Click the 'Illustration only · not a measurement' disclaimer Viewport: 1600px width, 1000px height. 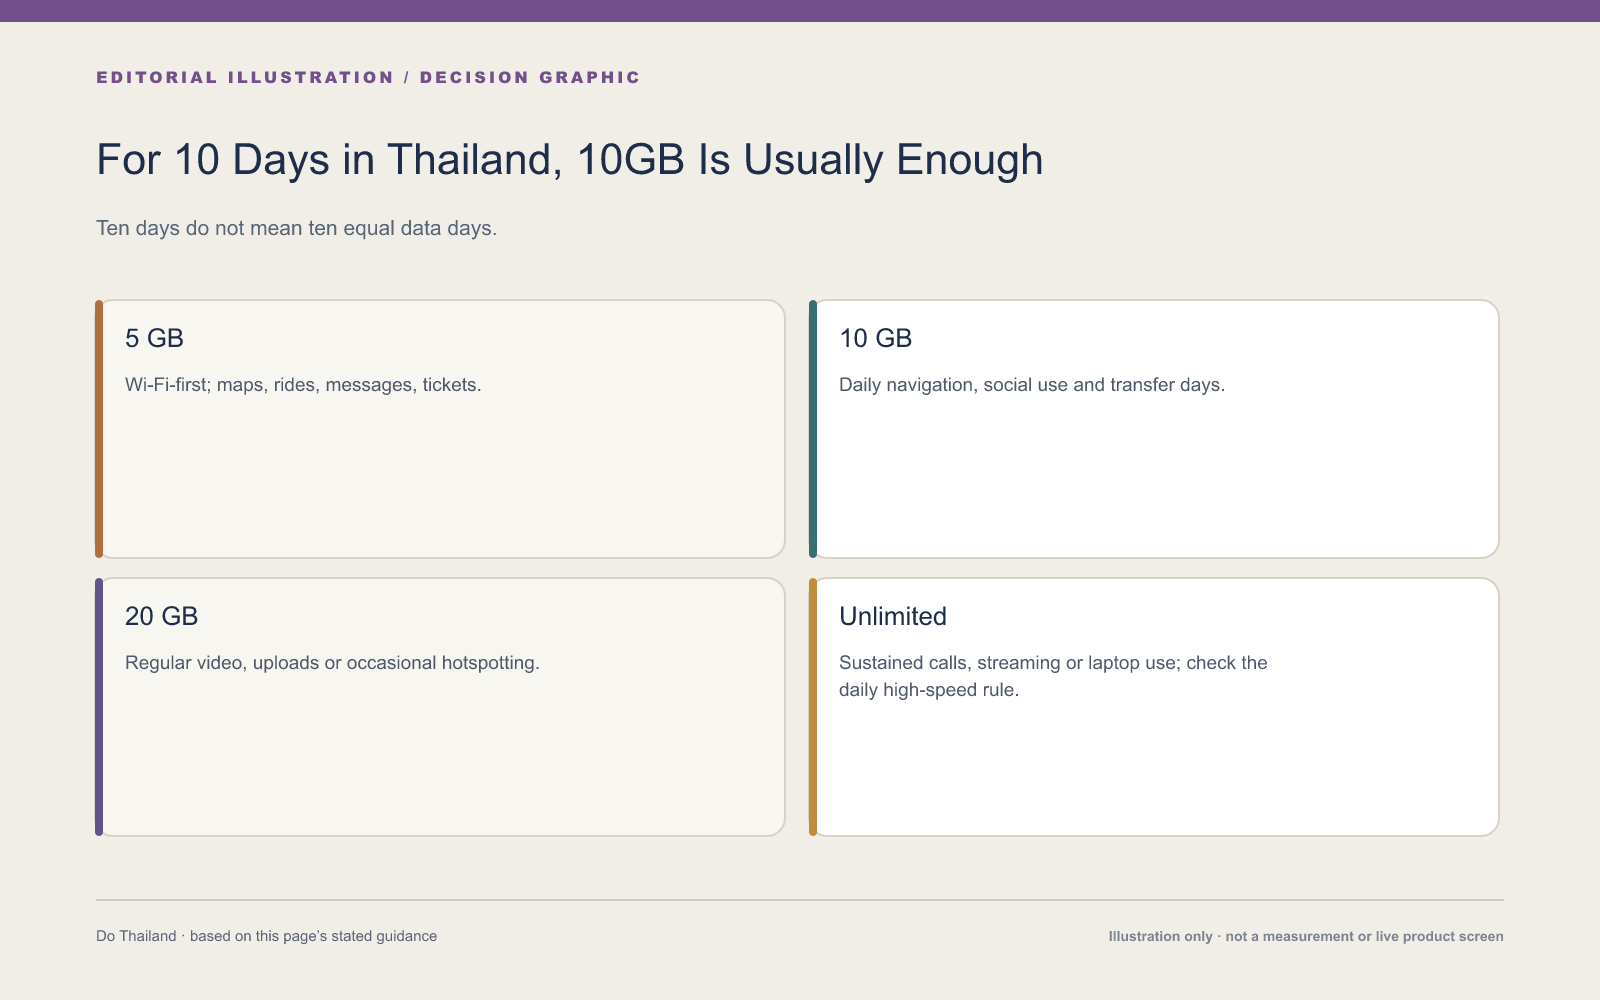(x=1306, y=936)
